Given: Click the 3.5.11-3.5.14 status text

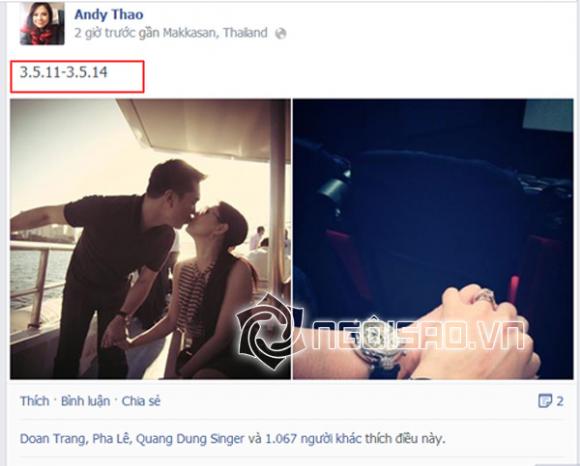Looking at the screenshot, I should [64, 72].
